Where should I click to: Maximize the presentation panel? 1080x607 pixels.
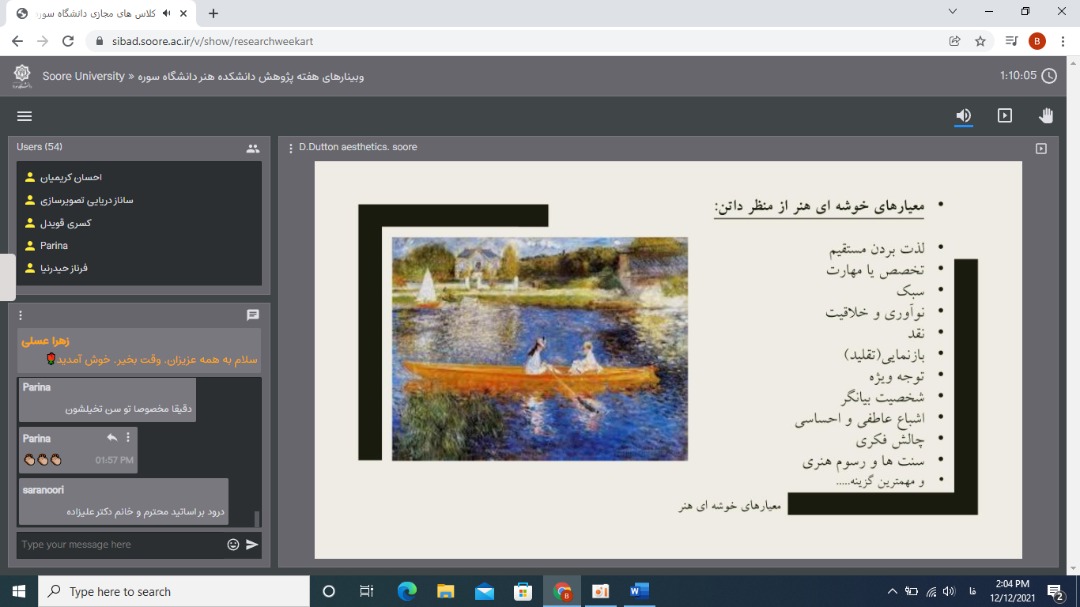(1041, 148)
